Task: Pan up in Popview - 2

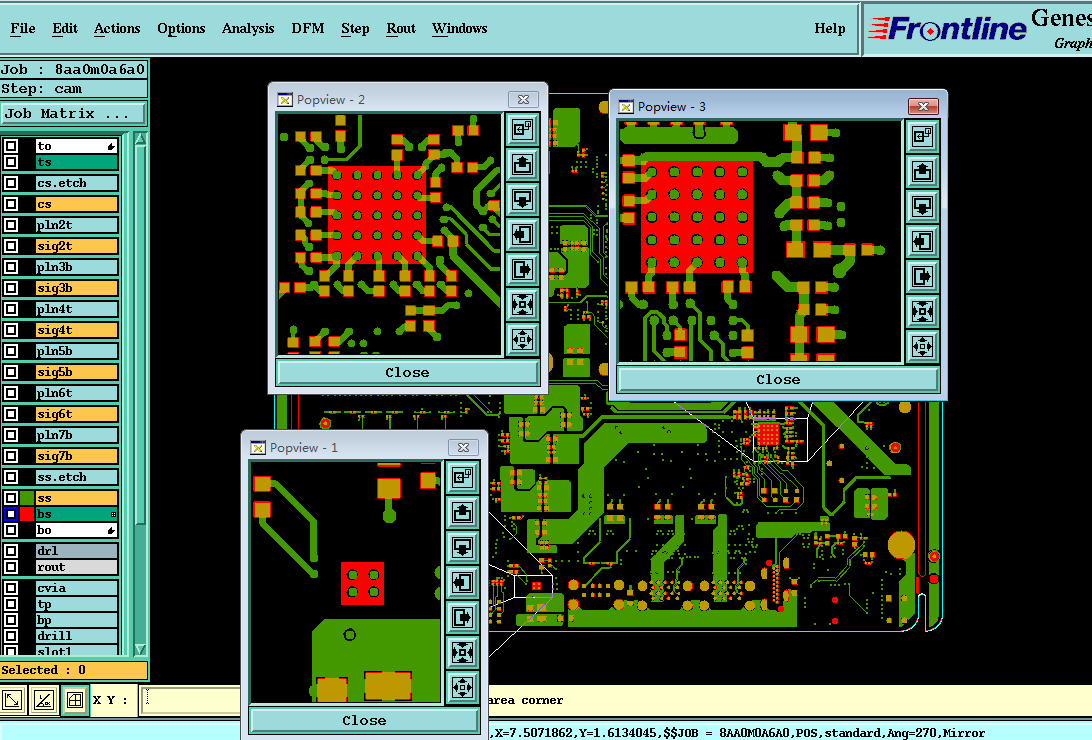Action: tap(522, 164)
